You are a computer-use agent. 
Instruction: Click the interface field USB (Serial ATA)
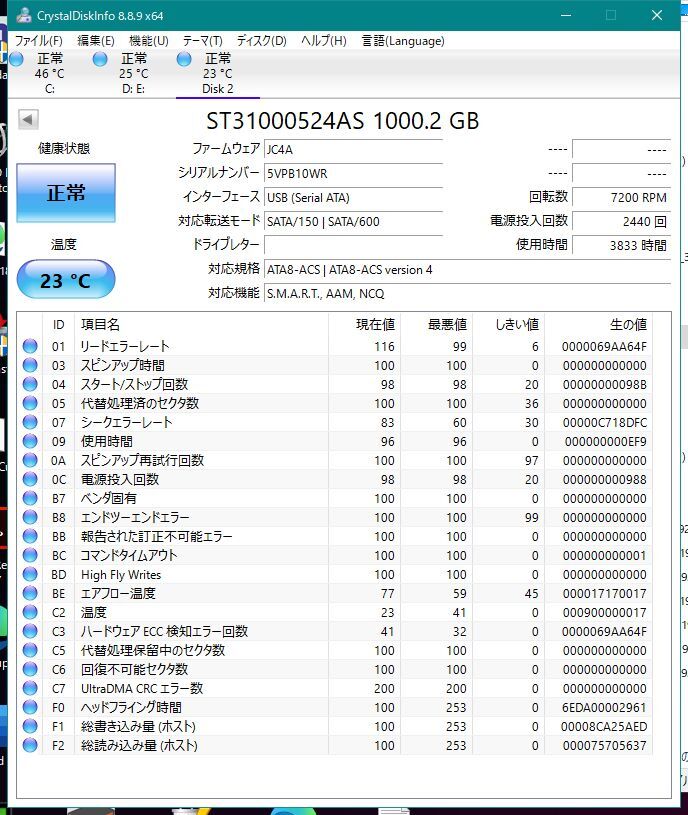[x=353, y=198]
